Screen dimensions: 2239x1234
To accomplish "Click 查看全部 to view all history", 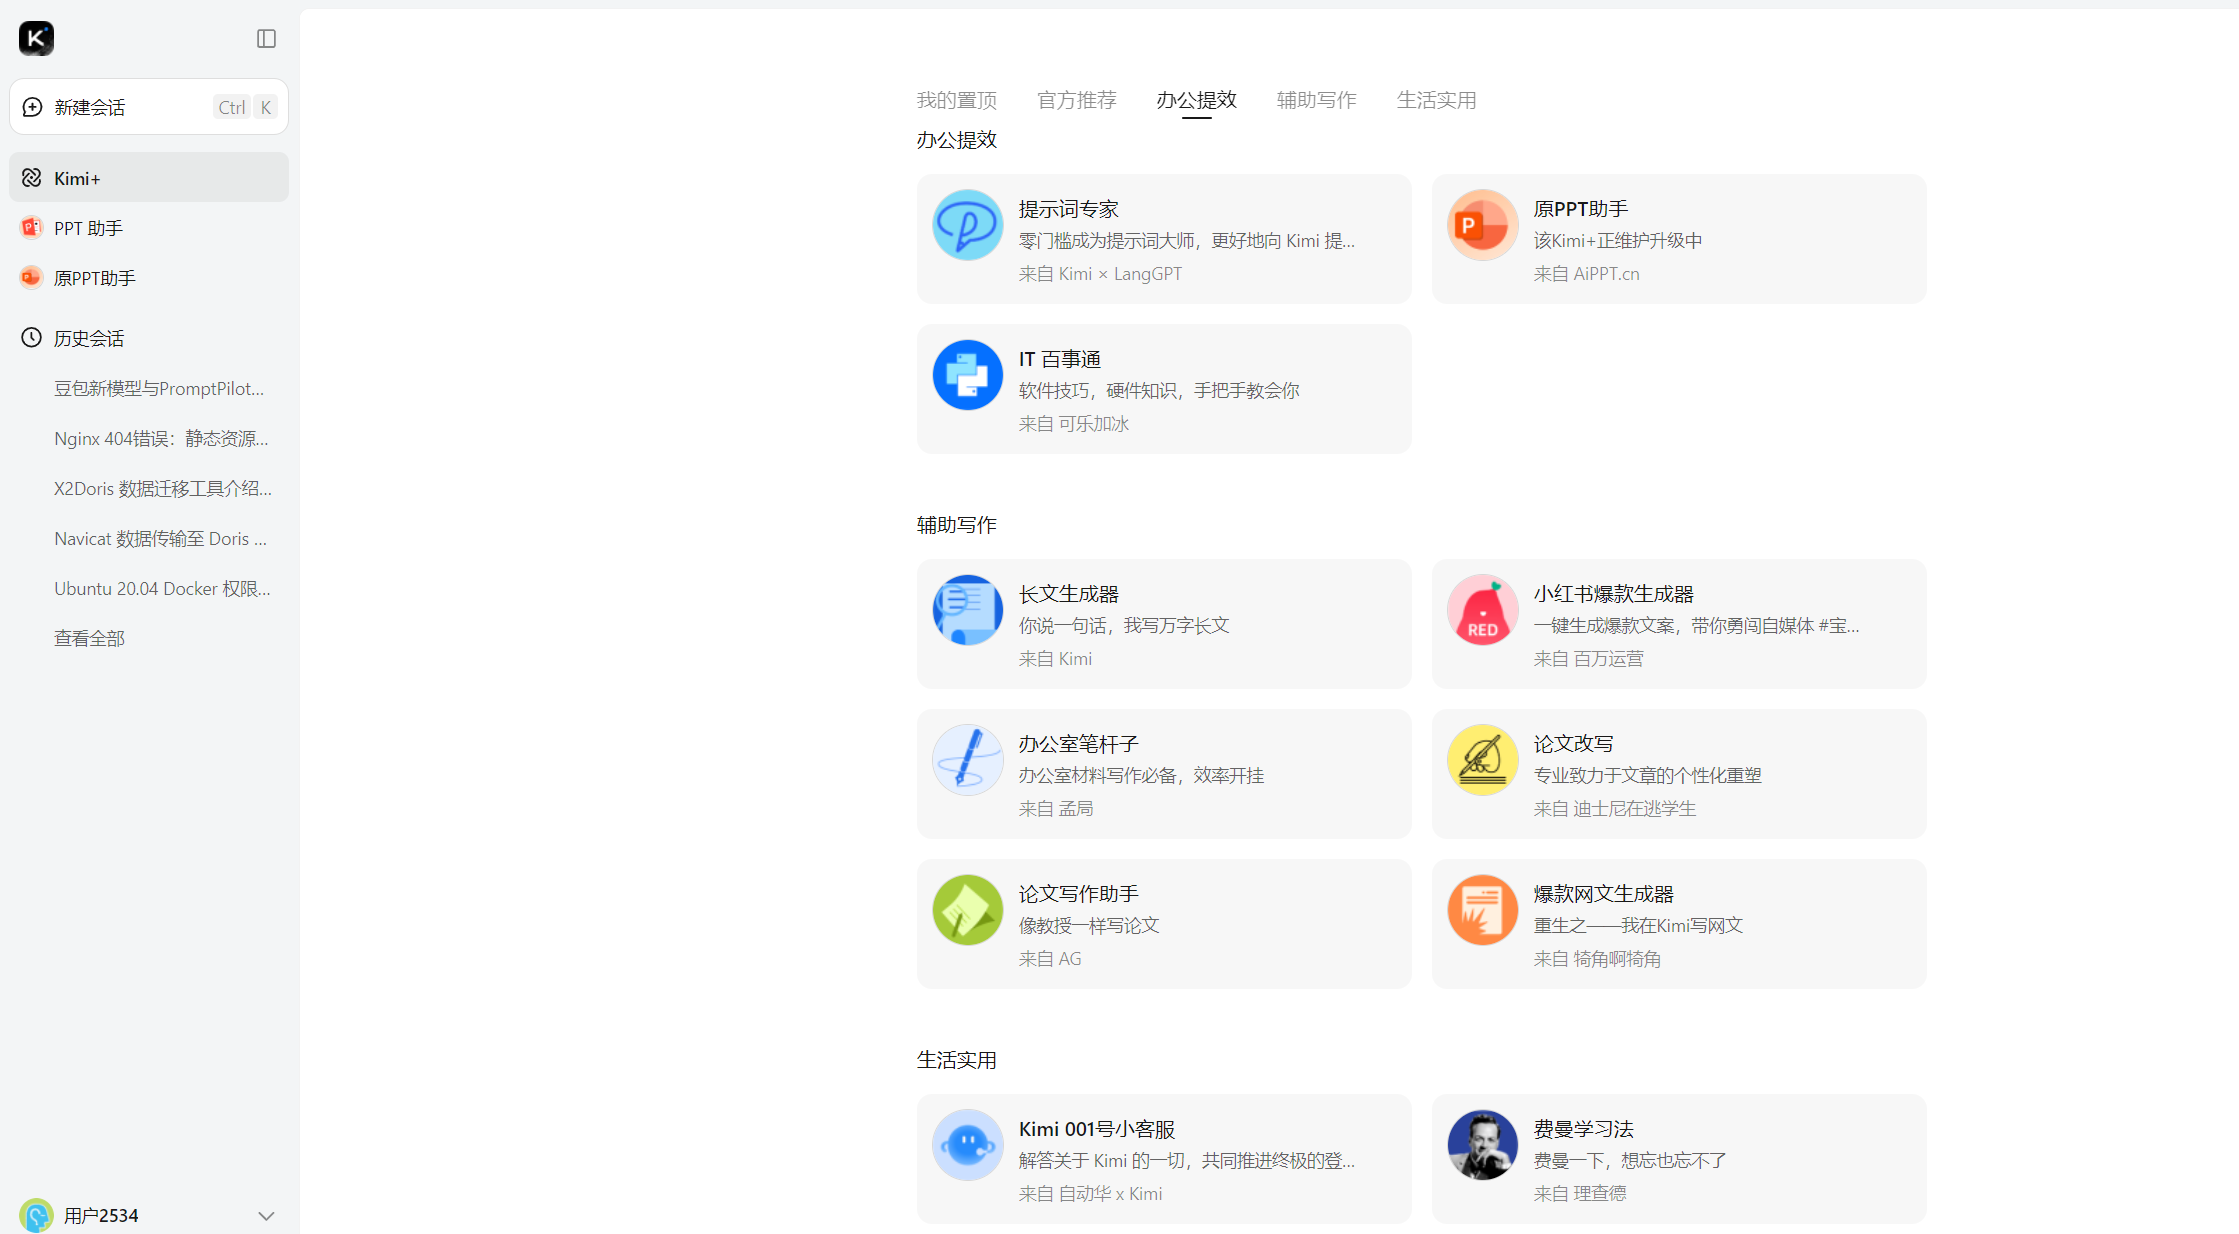I will (89, 638).
